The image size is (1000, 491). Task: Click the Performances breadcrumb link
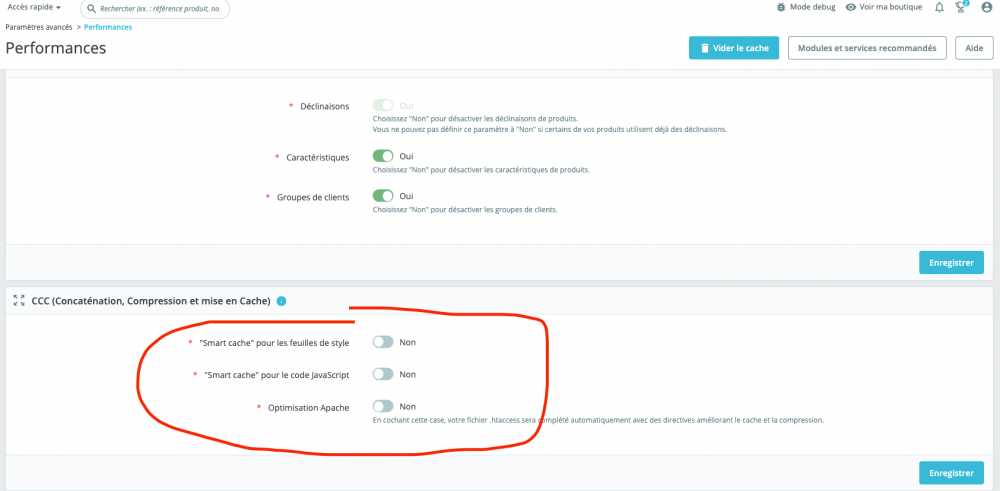[108, 27]
